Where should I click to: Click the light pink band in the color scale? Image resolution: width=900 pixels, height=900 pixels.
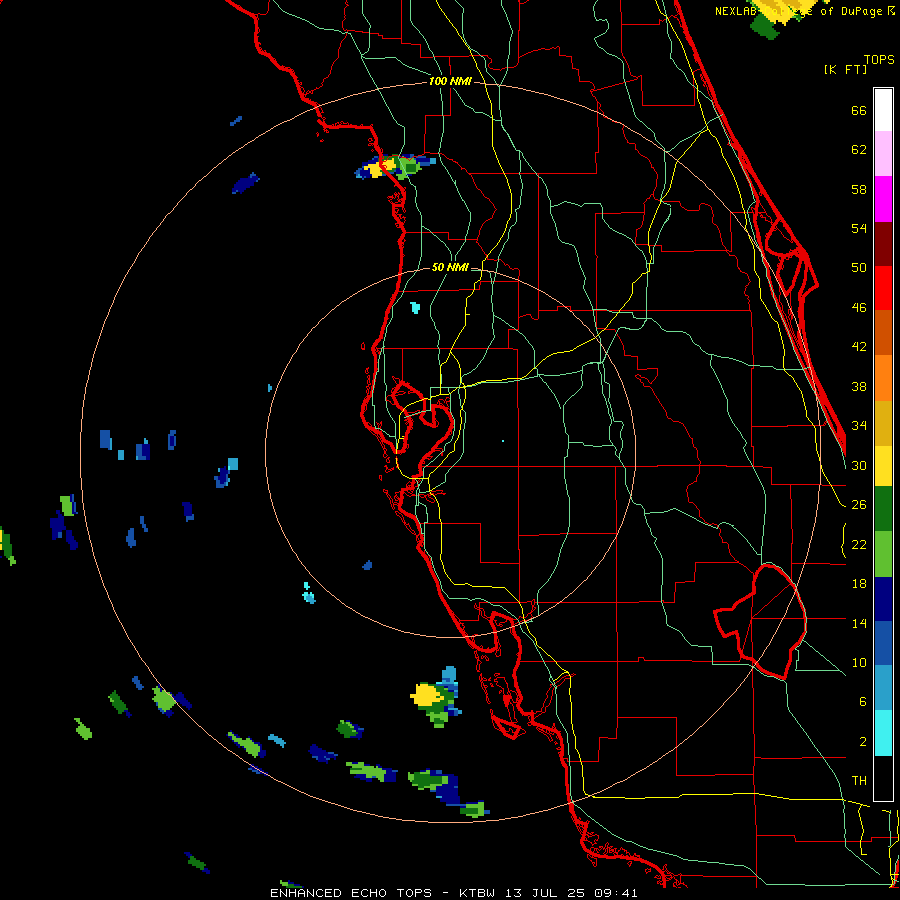(883, 154)
